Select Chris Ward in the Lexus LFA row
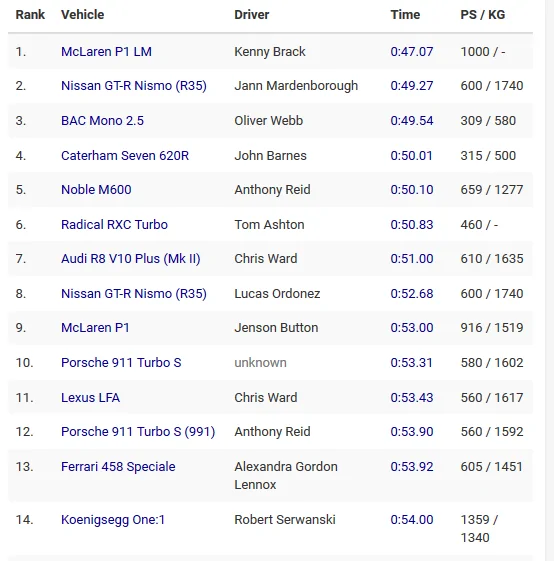The height and width of the screenshot is (561, 554). [266, 398]
